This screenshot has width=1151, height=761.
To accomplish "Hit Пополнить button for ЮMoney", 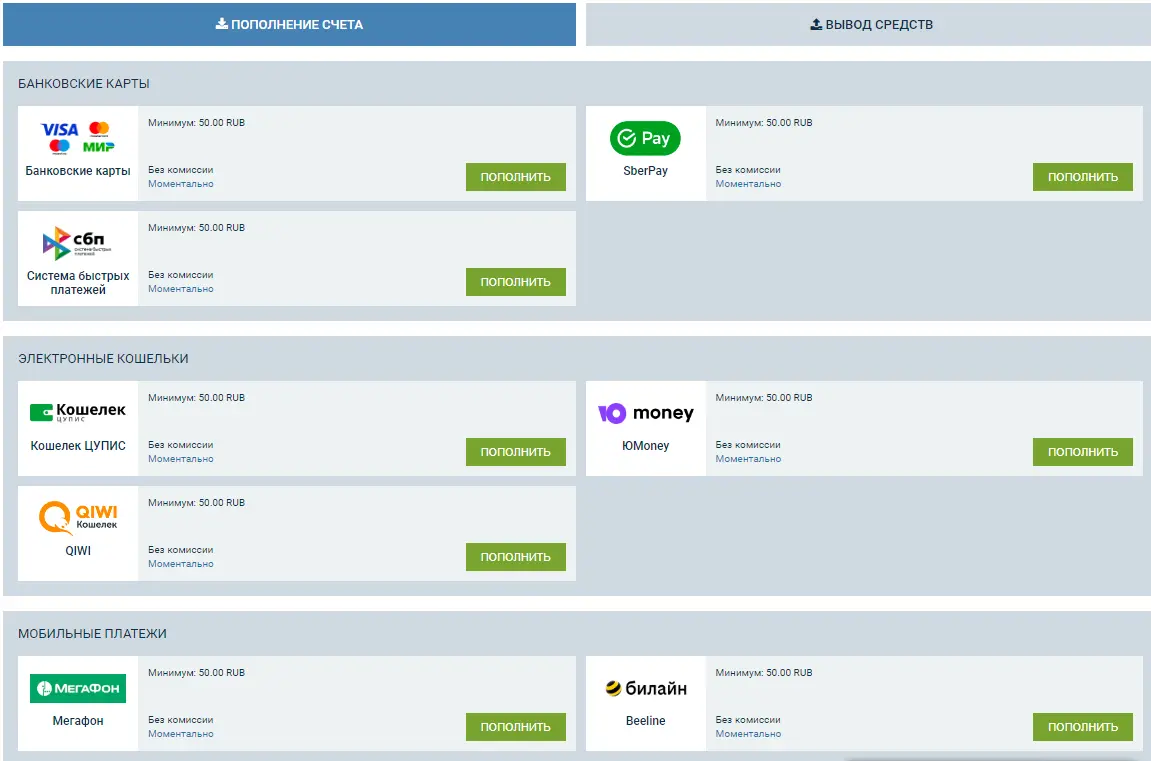I will coord(1082,452).
